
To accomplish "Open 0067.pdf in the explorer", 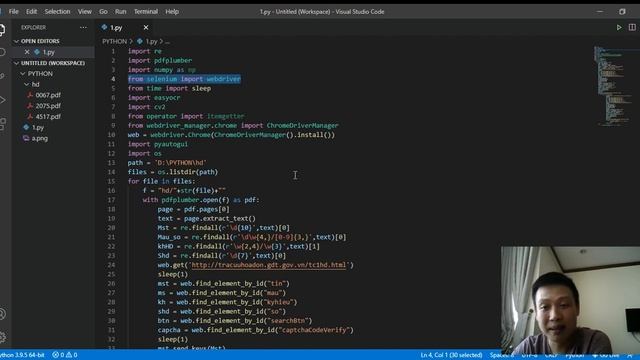I will pyautogui.click(x=48, y=95).
